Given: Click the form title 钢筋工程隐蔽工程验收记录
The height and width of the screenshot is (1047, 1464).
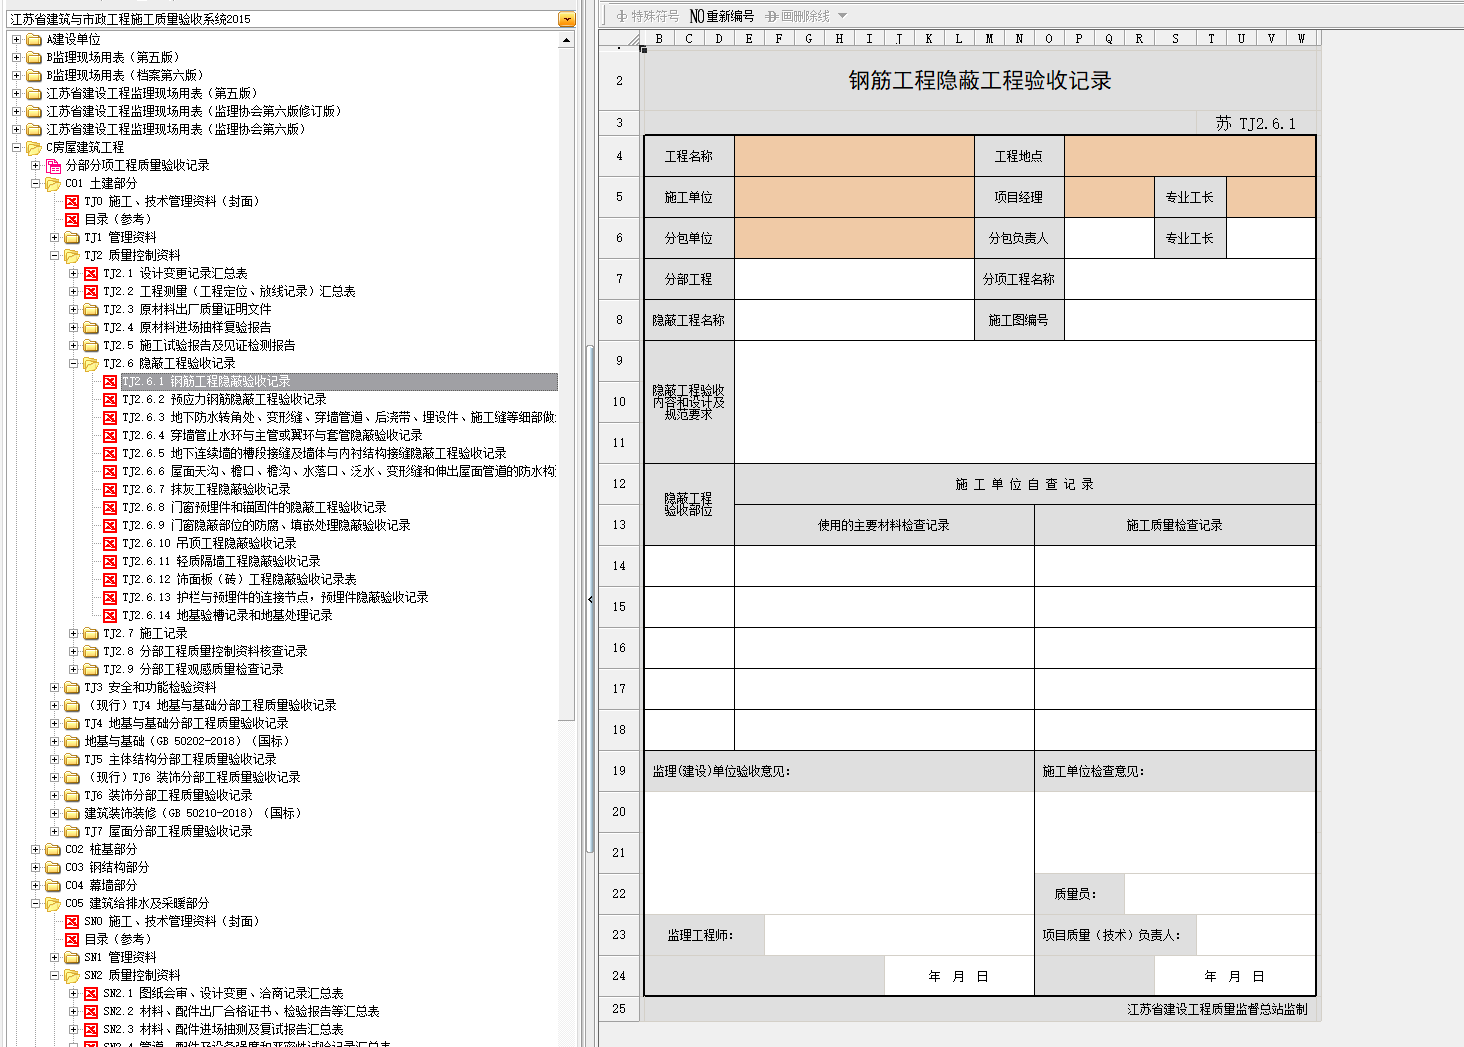Looking at the screenshot, I should point(980,81).
